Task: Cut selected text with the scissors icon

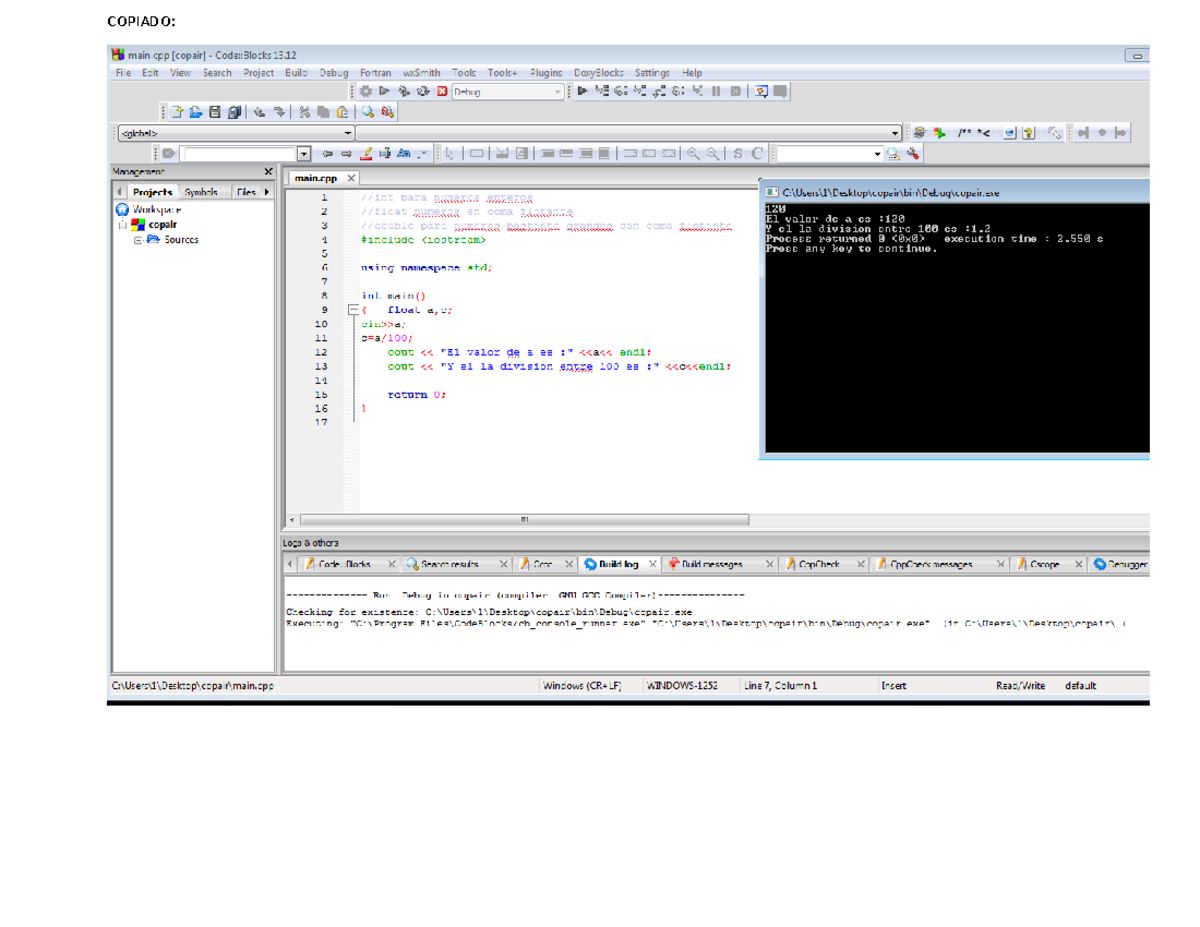Action: point(304,111)
